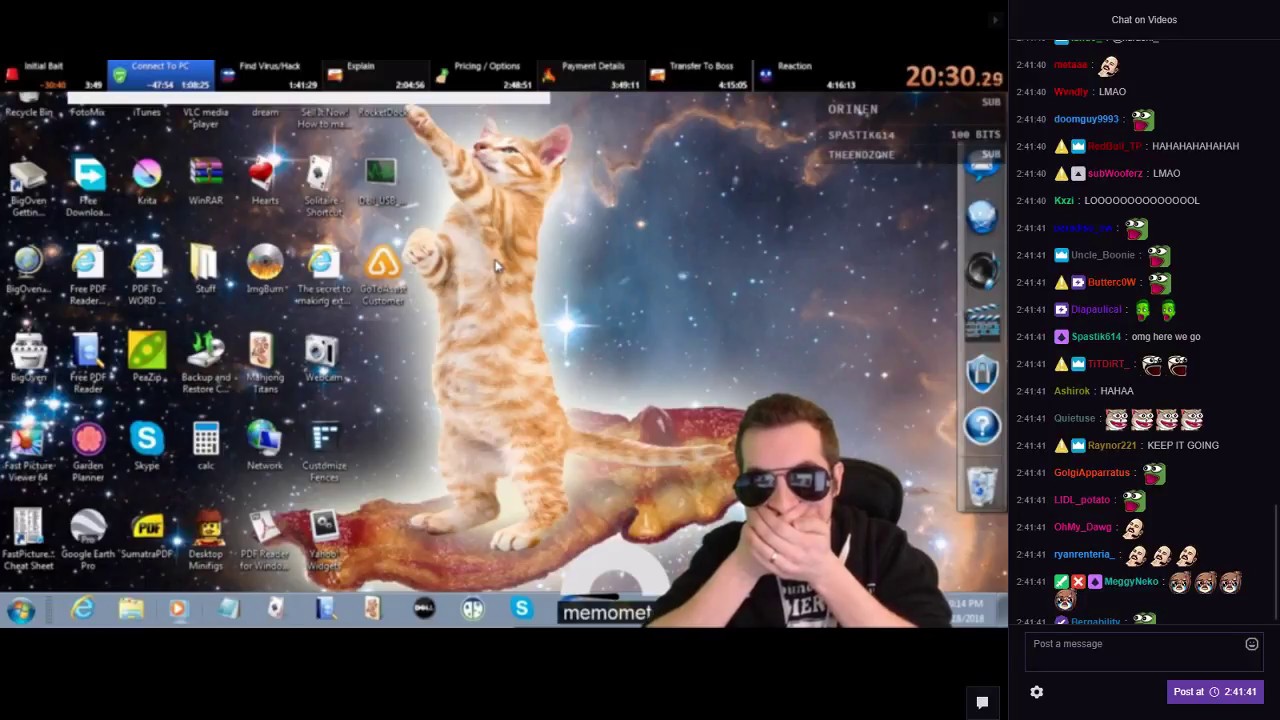
Task: Click the Windows Start button
Action: [20, 609]
